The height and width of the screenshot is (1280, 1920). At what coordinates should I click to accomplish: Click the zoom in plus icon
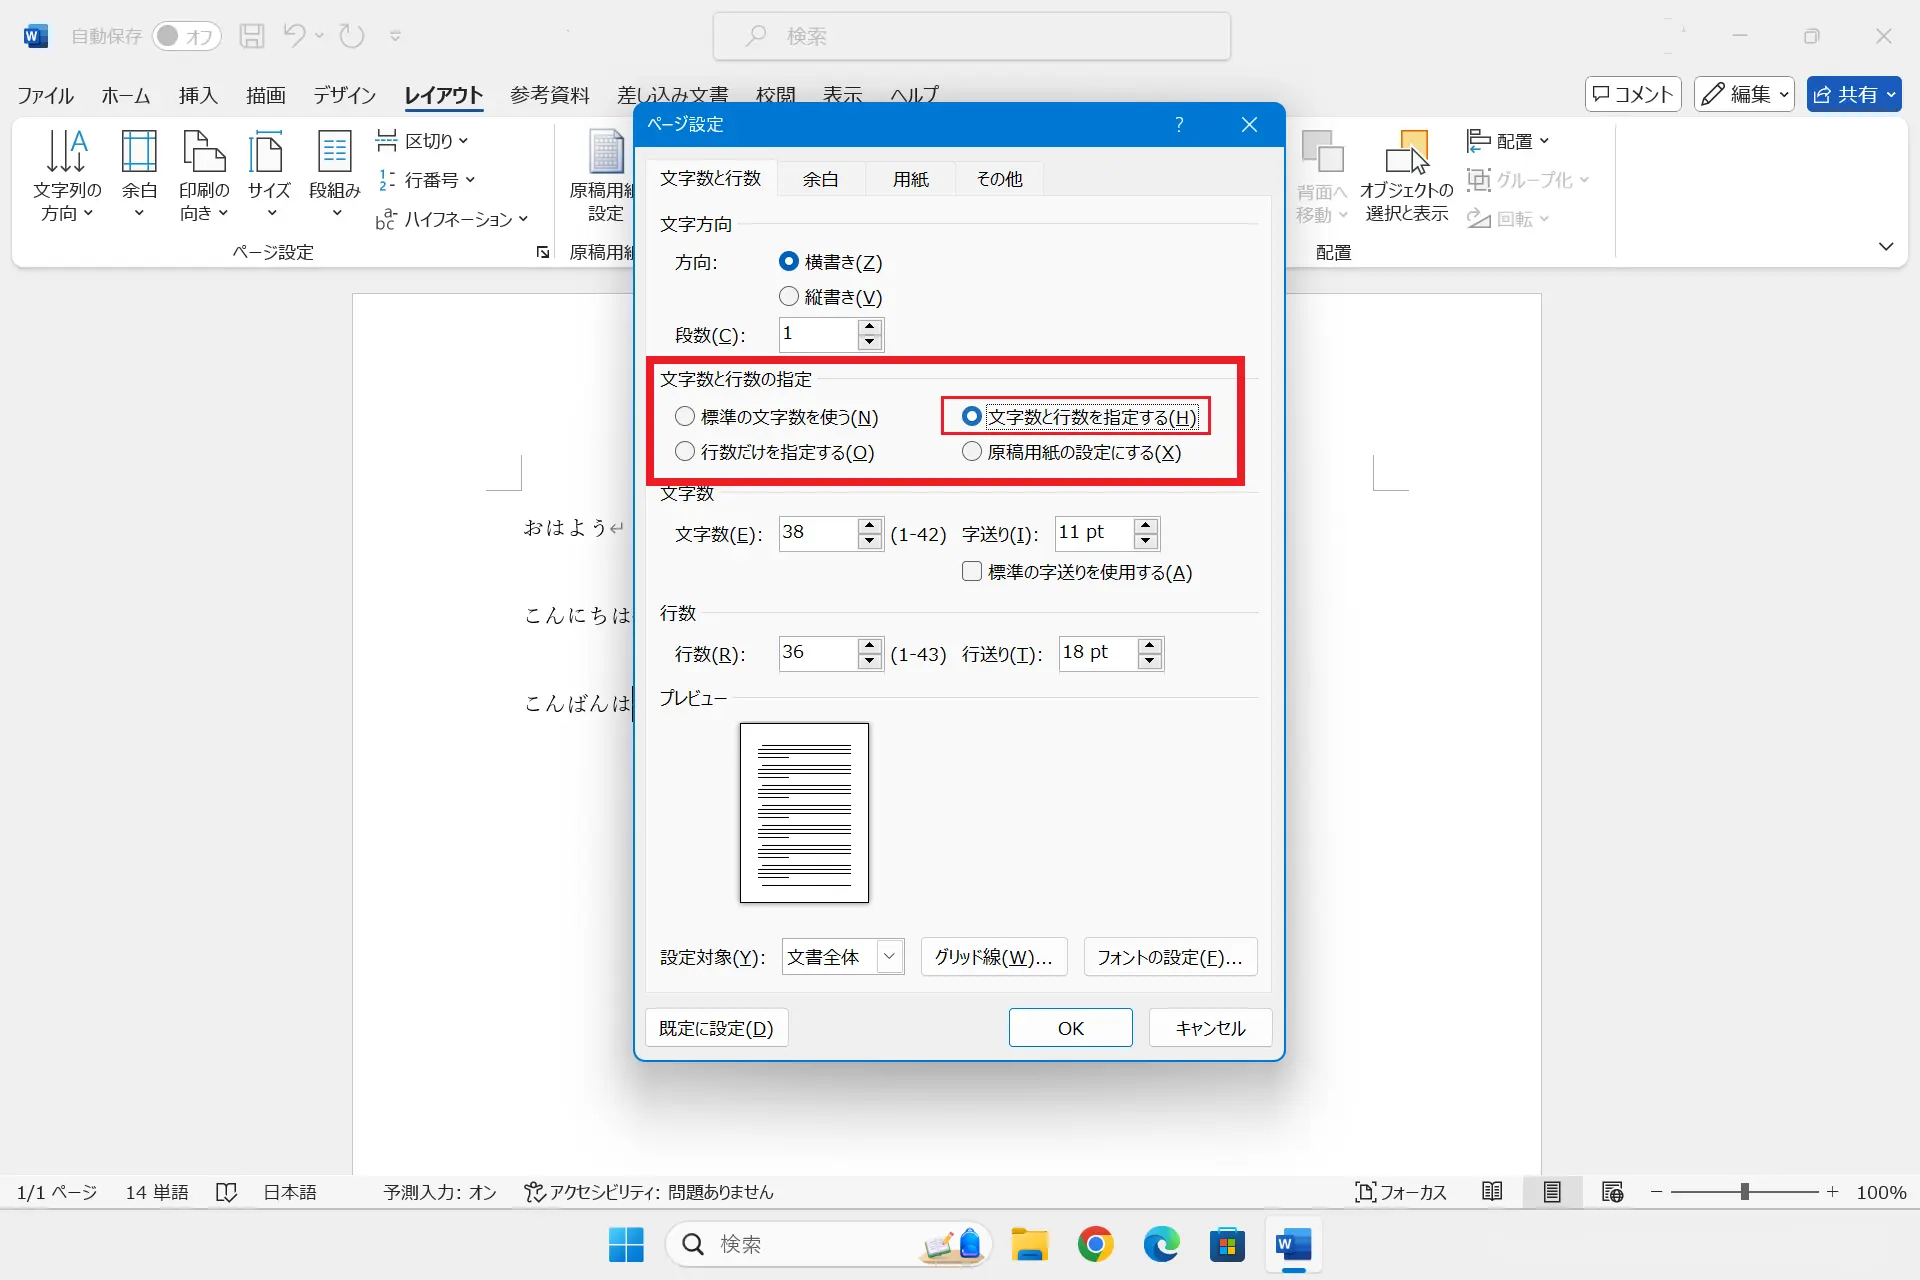1832,1192
